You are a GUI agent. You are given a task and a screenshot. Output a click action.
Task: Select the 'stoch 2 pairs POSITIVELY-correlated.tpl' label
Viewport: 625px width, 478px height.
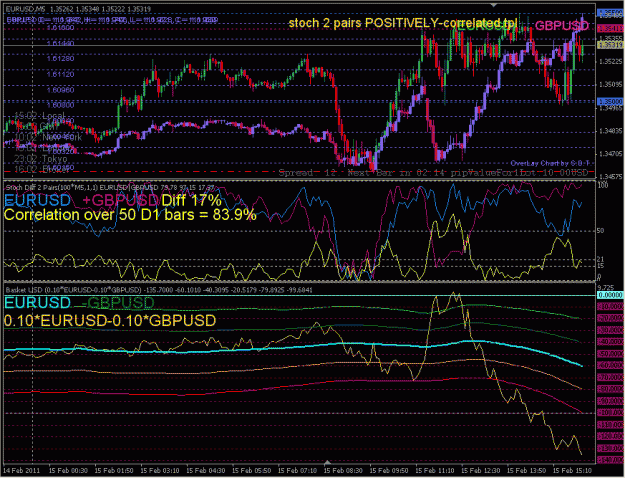point(403,23)
